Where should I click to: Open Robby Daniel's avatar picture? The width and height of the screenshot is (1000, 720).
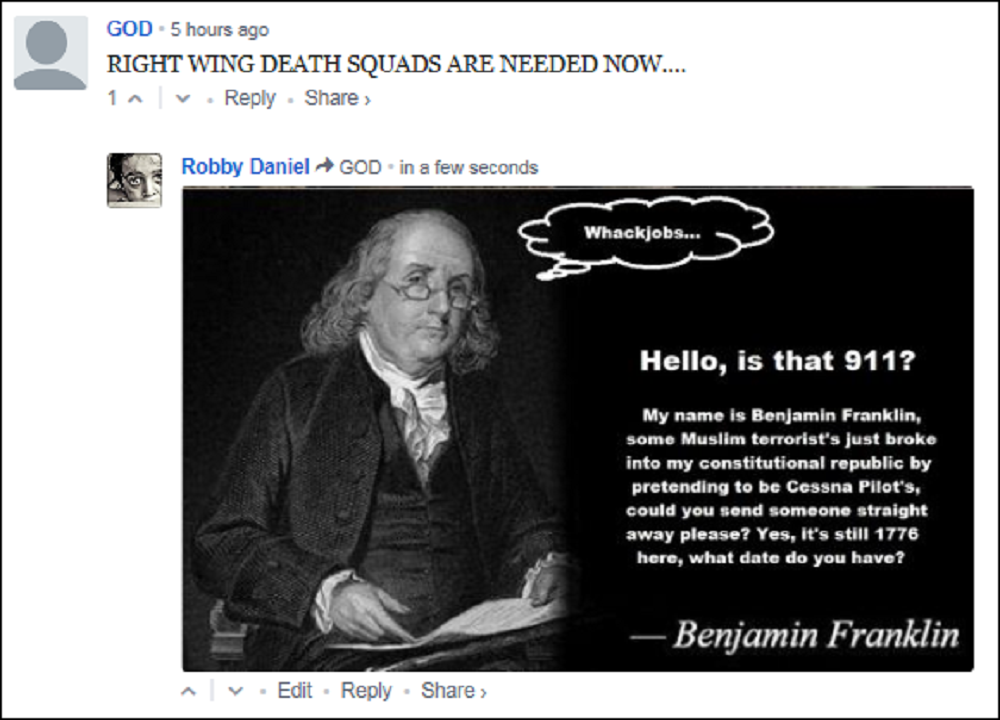click(x=134, y=180)
